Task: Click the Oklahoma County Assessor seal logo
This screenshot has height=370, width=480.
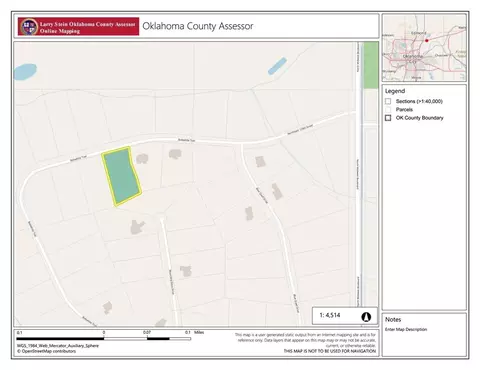Action: click(29, 27)
